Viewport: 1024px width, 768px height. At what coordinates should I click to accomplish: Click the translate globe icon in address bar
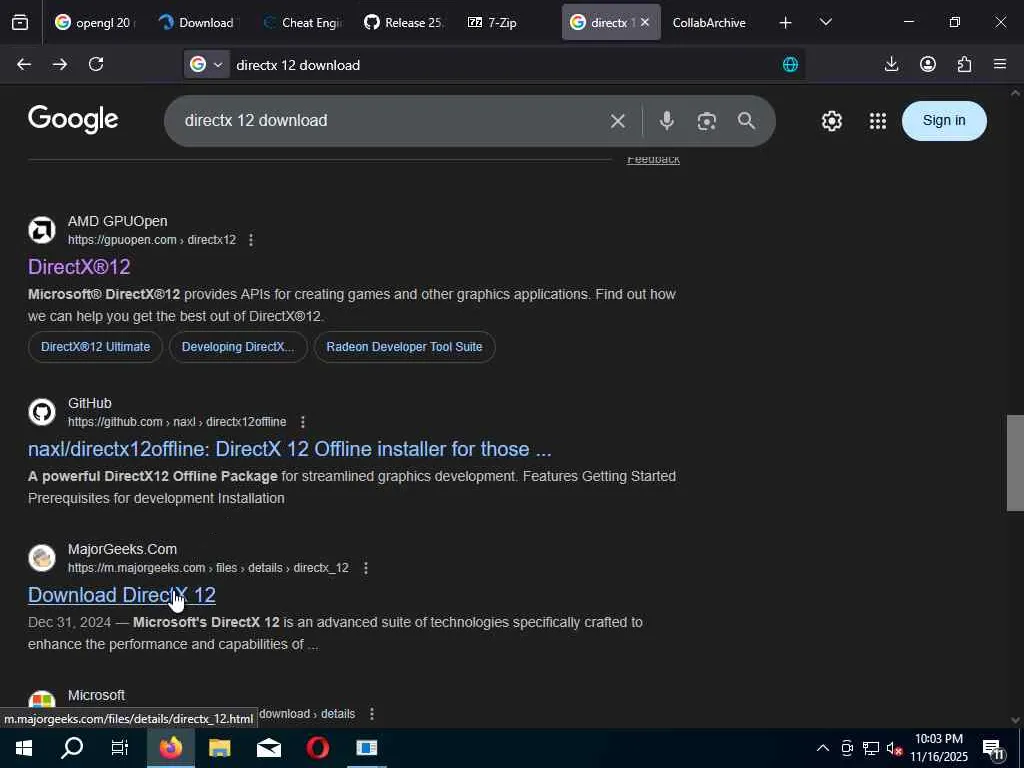(x=790, y=64)
